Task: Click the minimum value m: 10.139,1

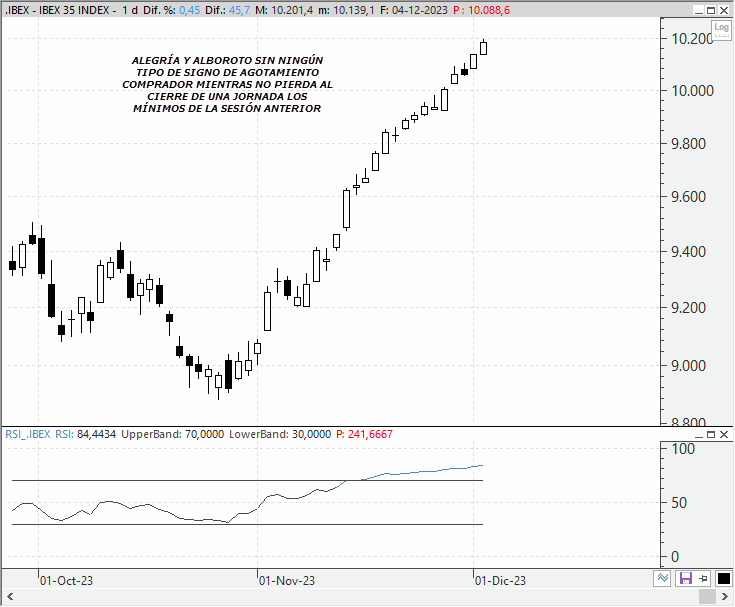Action: coord(346,10)
